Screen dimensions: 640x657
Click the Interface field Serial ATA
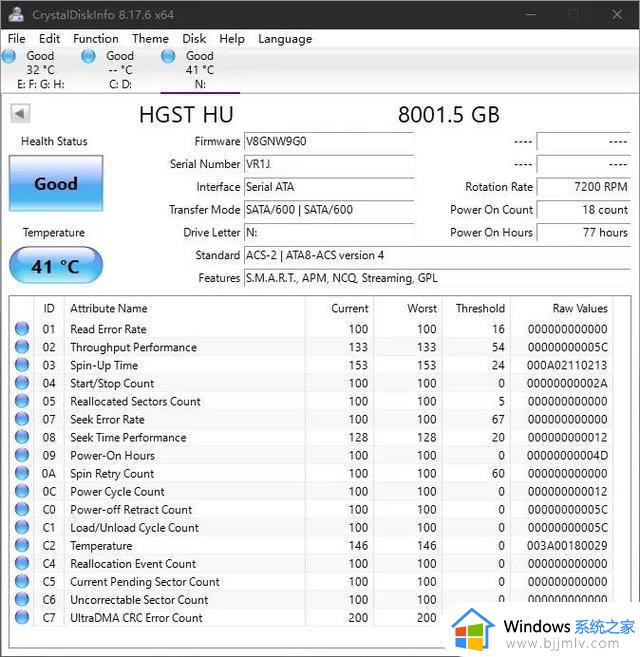(329, 186)
